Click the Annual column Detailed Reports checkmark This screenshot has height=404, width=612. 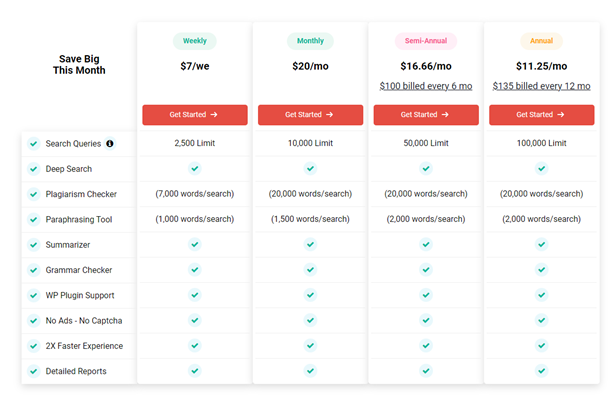[x=541, y=371]
